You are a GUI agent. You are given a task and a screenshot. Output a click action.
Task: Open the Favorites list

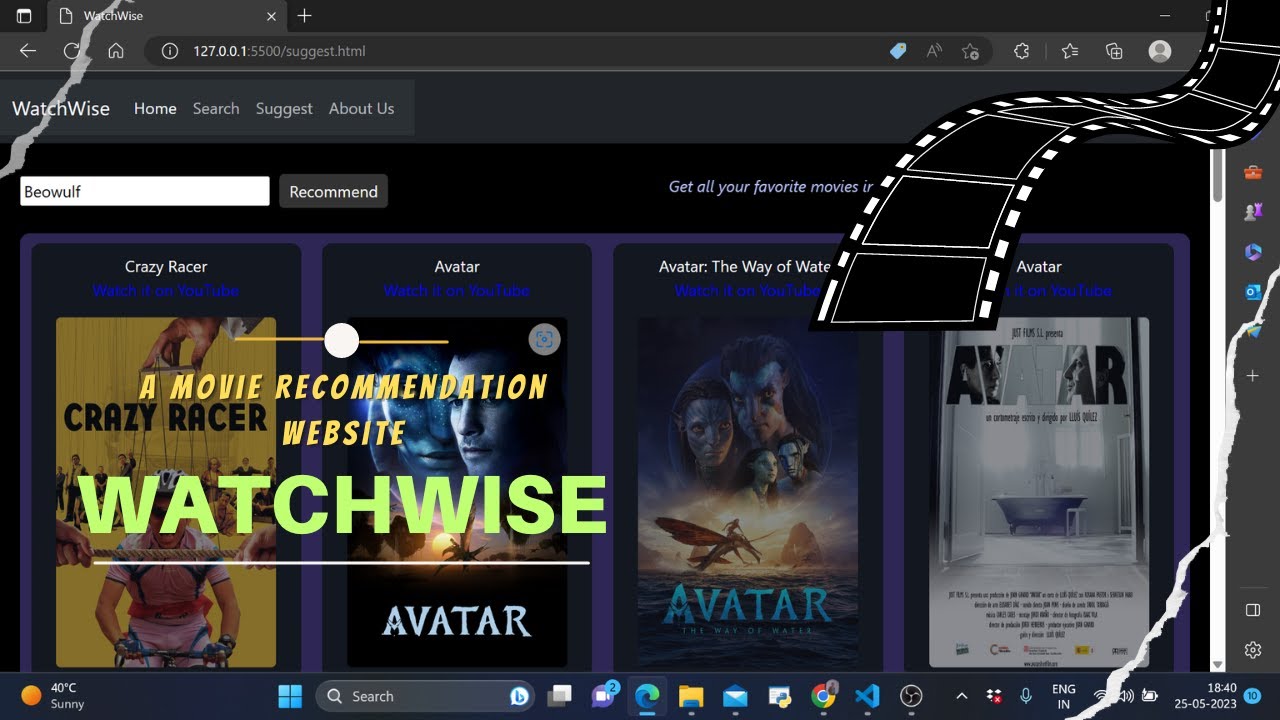[x=1070, y=51]
